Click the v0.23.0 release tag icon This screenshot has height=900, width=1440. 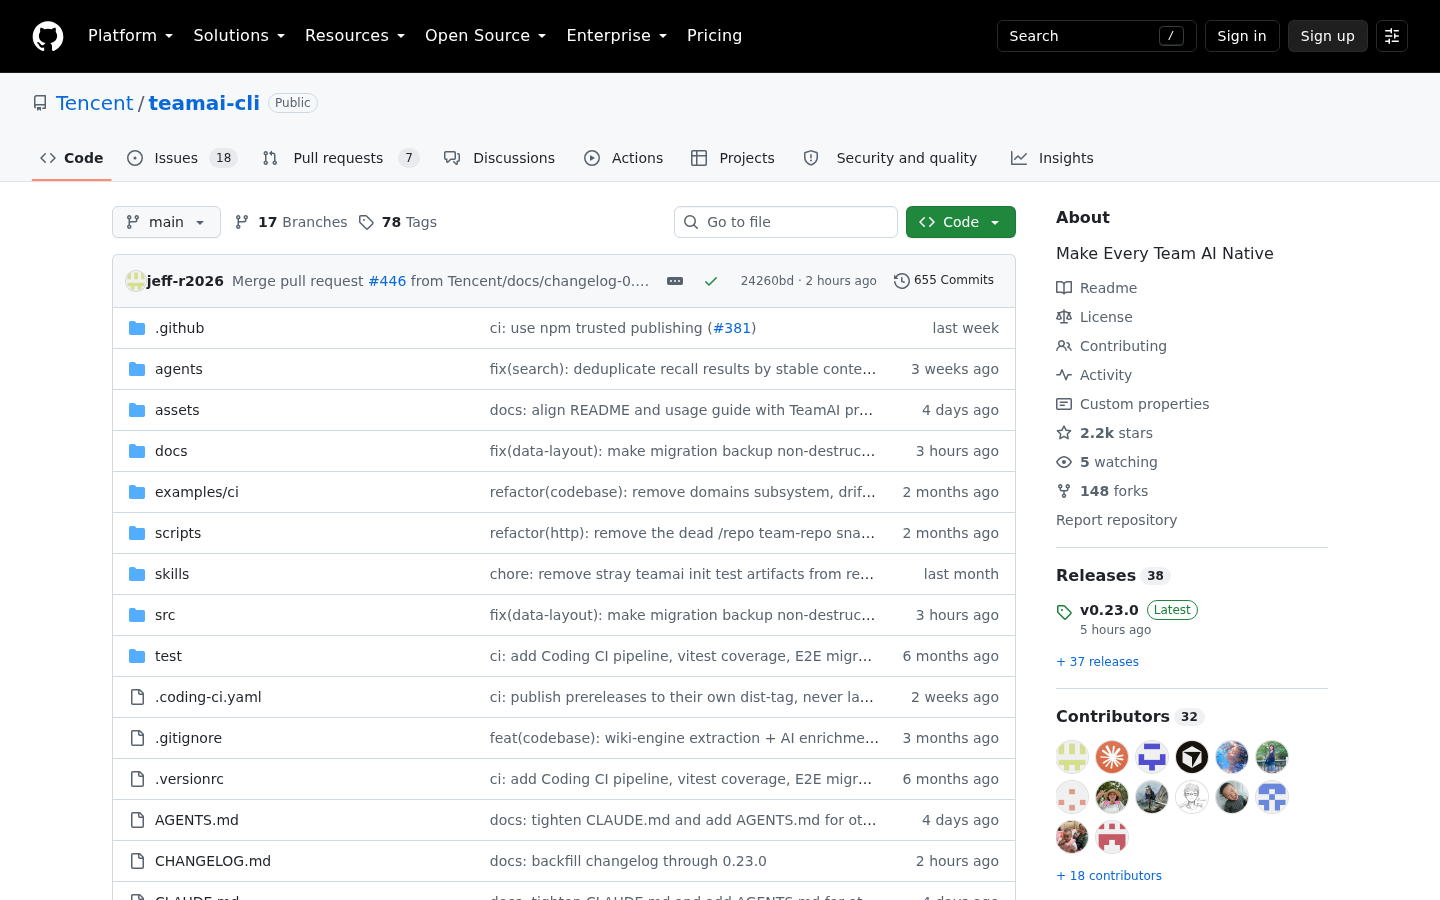click(x=1064, y=611)
